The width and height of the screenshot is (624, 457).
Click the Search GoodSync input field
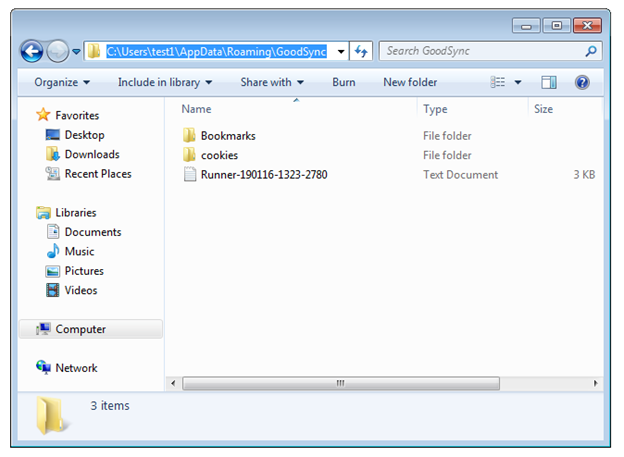[480, 51]
